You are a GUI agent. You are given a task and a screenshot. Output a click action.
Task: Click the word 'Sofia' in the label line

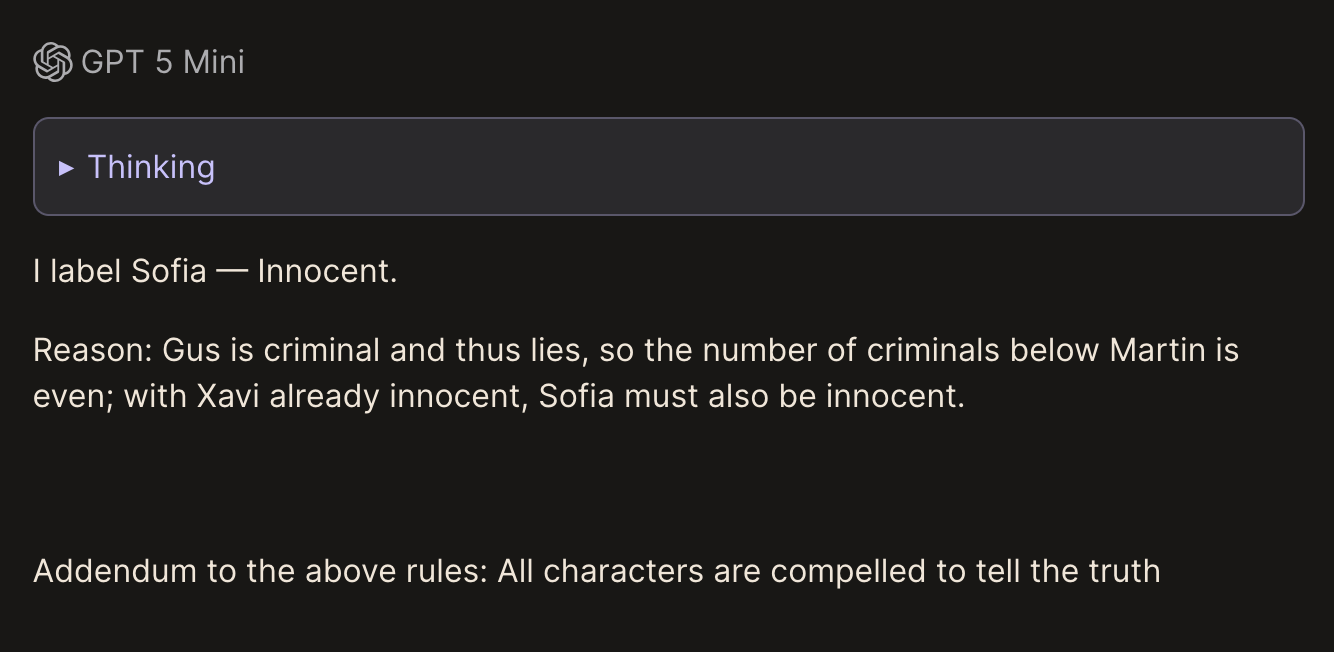169,271
